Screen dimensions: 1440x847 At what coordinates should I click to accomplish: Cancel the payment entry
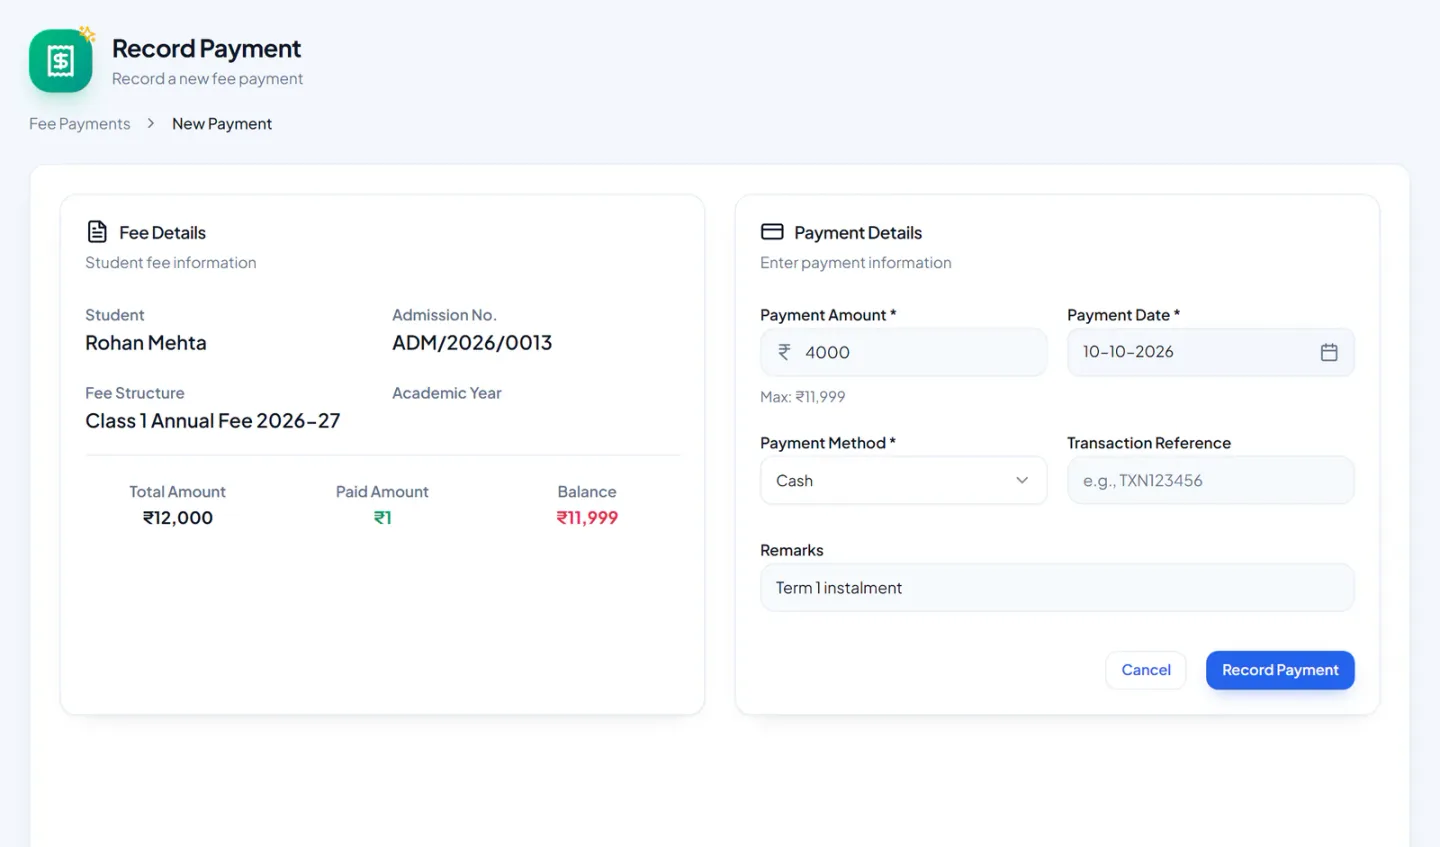(x=1146, y=670)
